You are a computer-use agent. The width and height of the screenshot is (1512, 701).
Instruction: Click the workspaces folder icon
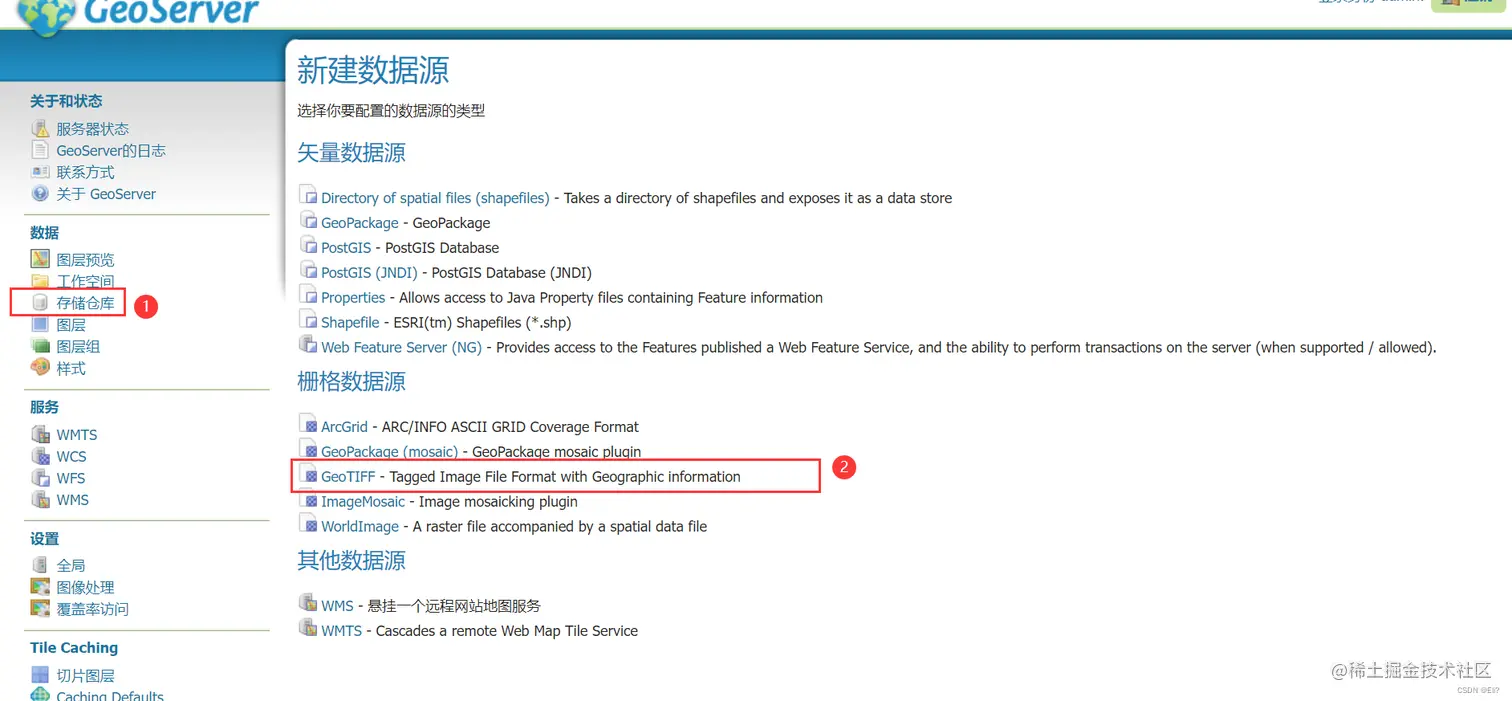coord(40,281)
